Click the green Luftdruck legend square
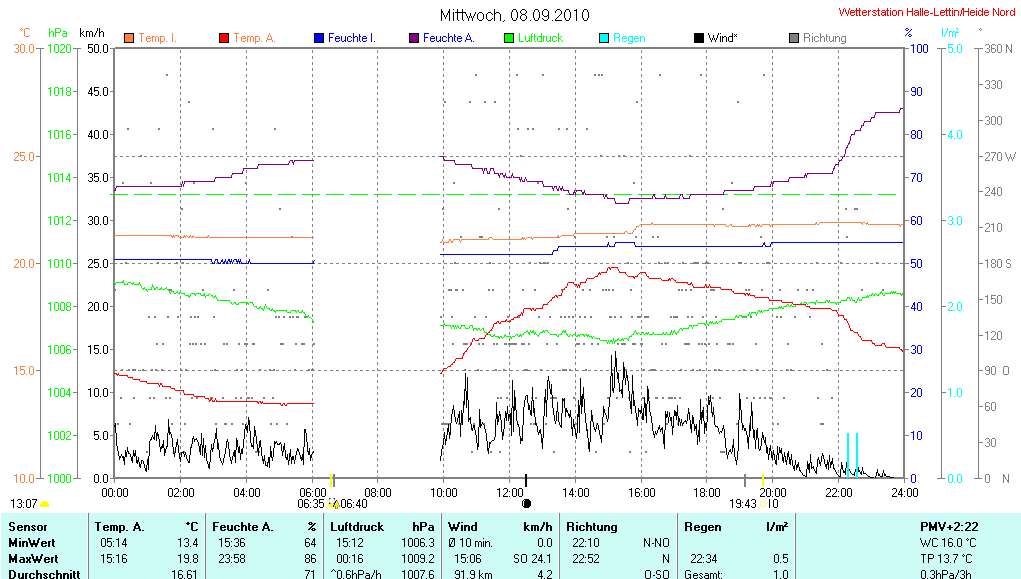Viewport: 1021px width, 579px height. (x=509, y=38)
